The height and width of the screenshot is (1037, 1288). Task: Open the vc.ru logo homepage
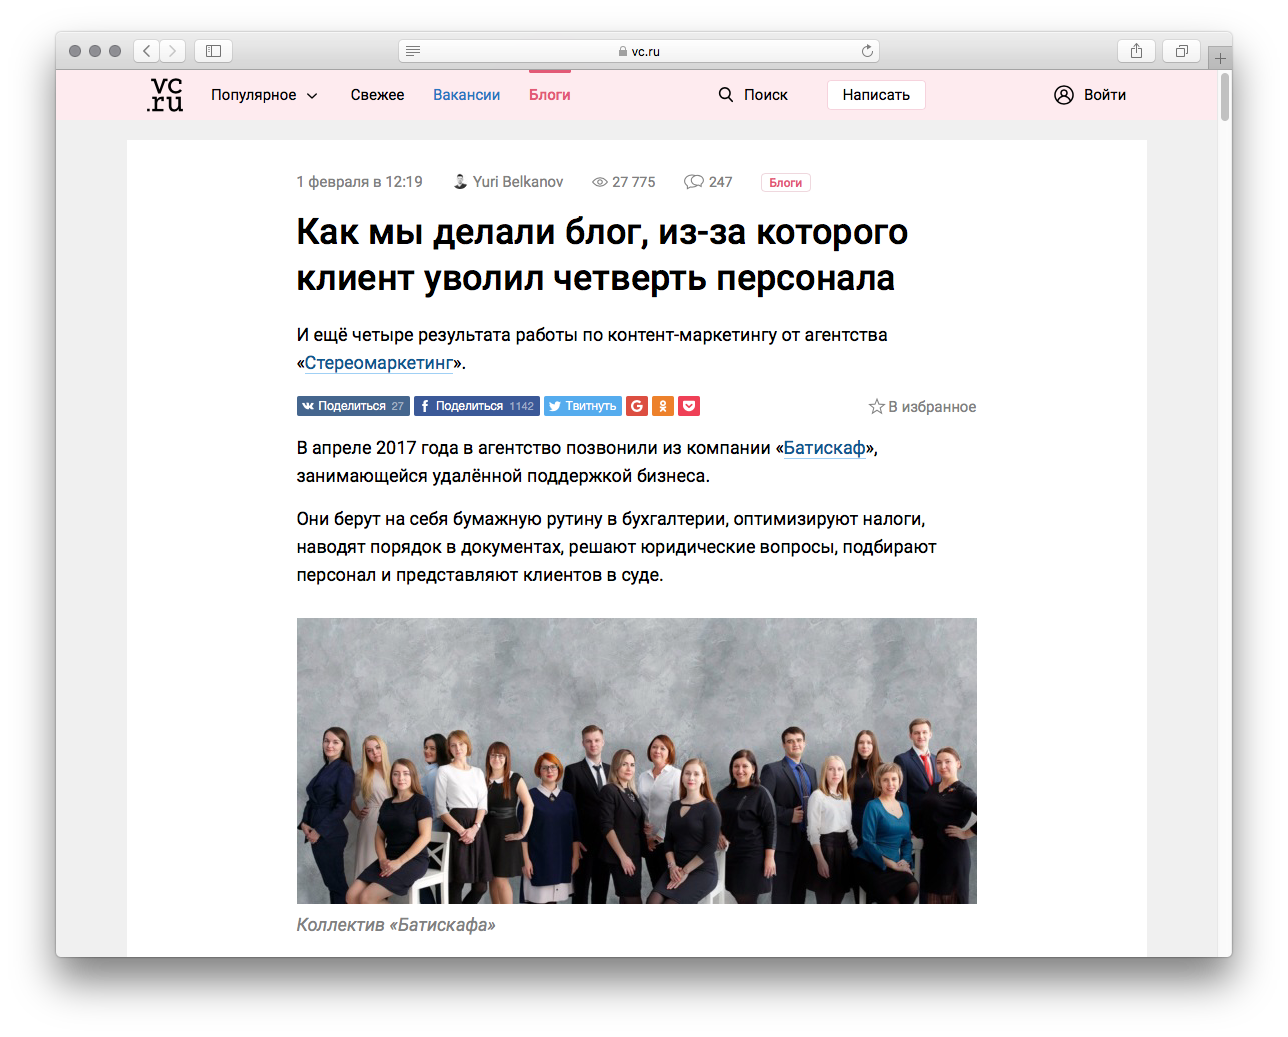point(165,95)
